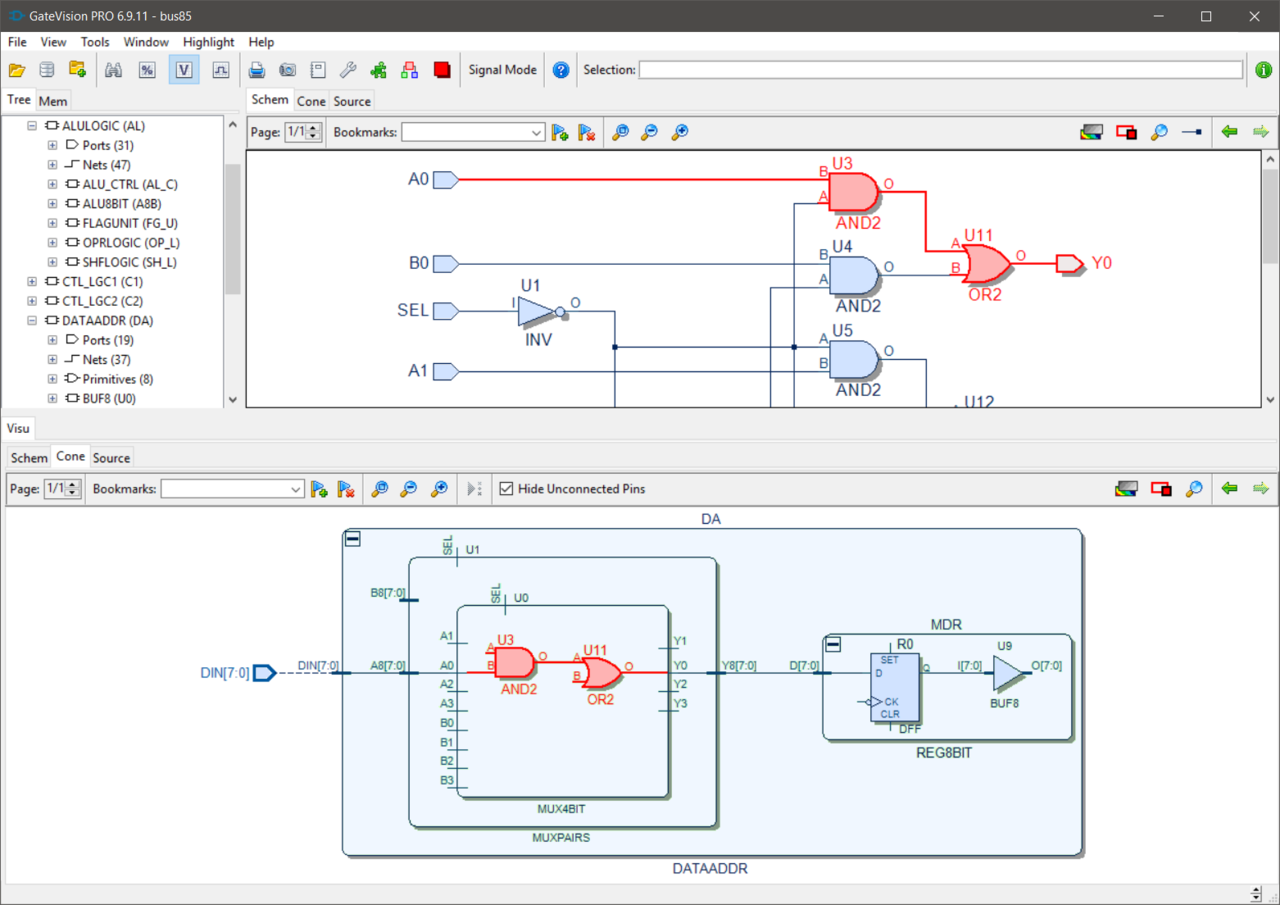
Task: Click the binoculars search icon in main toolbar
Action: point(113,70)
